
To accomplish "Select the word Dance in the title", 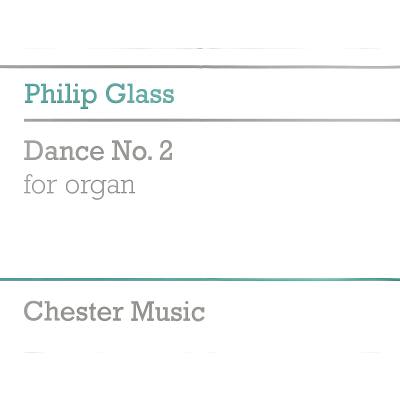I will (x=64, y=151).
